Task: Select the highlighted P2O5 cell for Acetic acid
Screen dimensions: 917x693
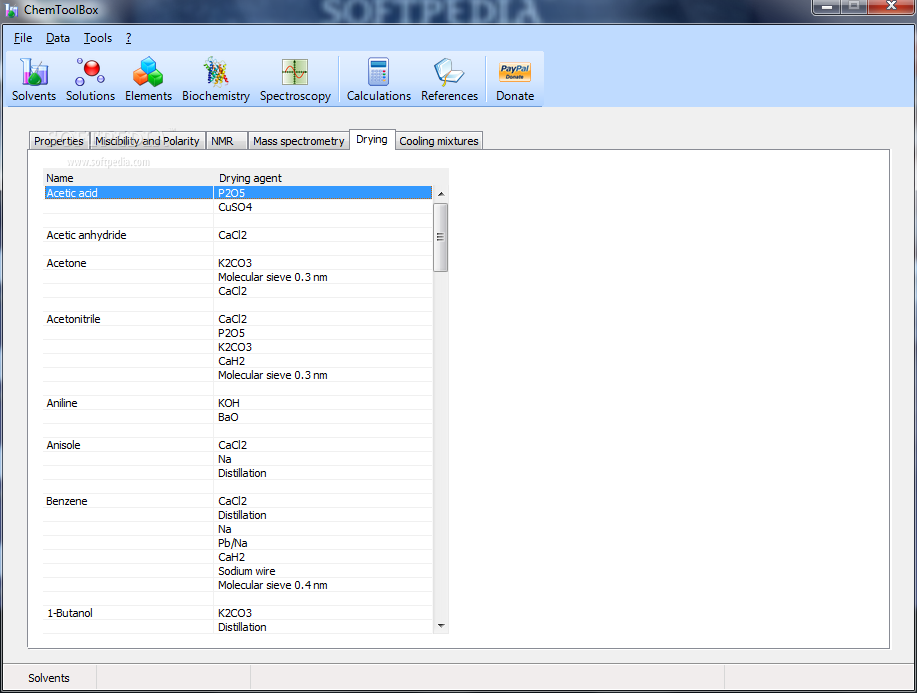Action: [323, 193]
